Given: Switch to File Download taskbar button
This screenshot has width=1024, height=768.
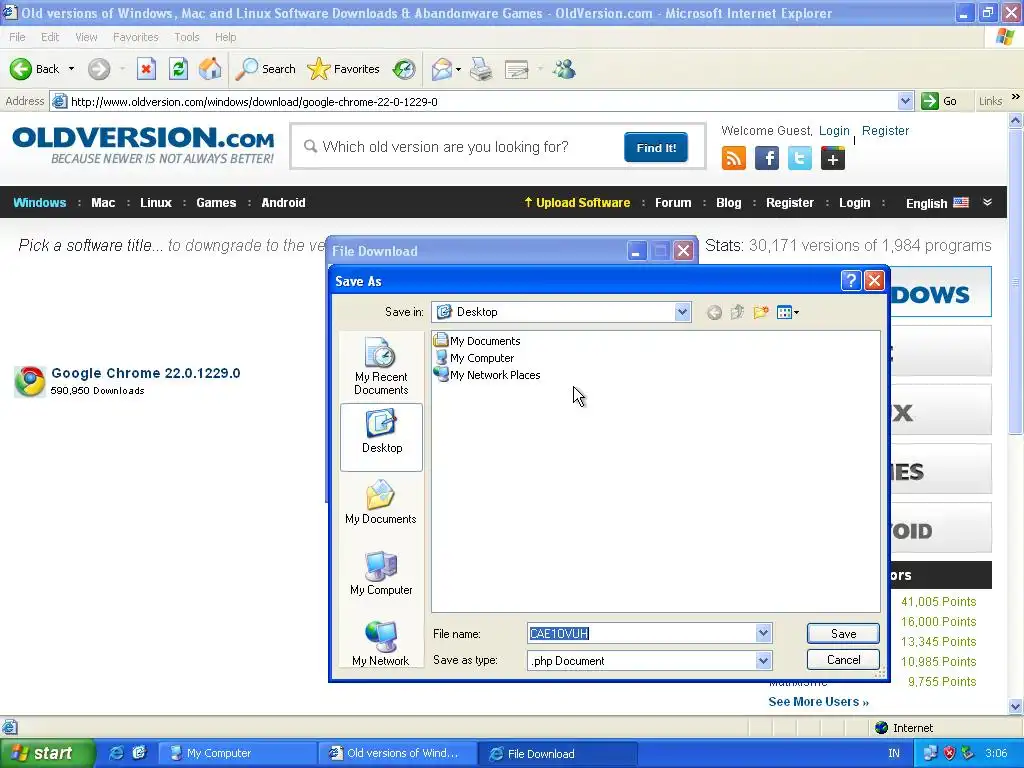Looking at the screenshot, I should pos(556,754).
